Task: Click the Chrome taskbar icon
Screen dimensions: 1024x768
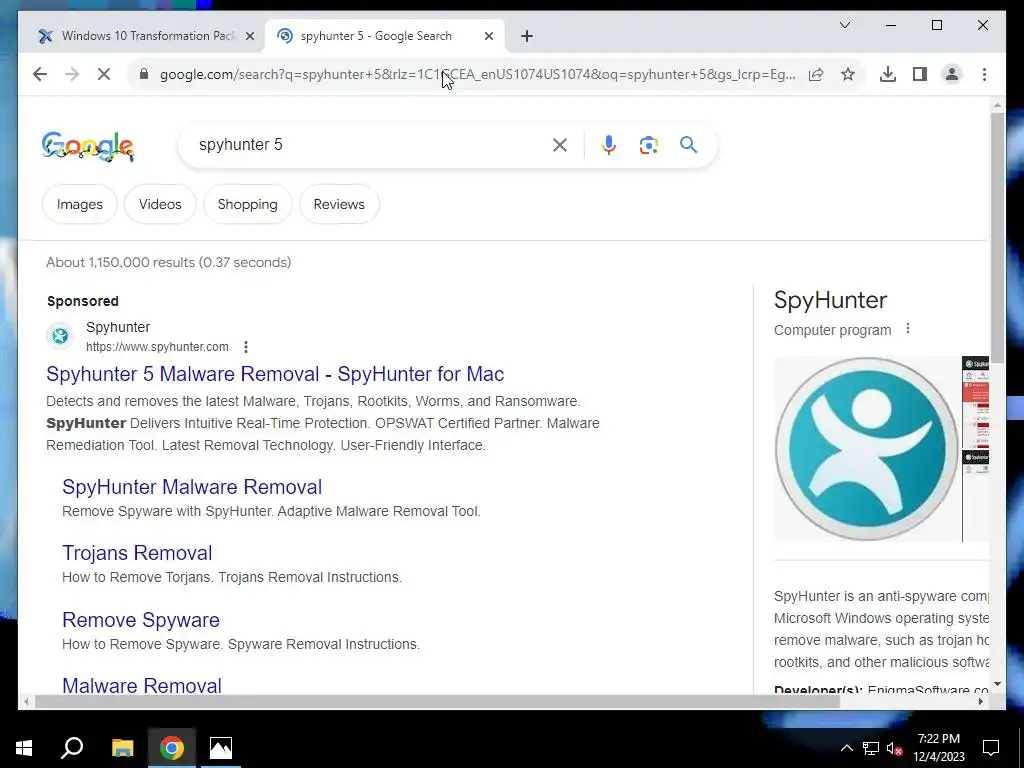Action: (x=172, y=748)
